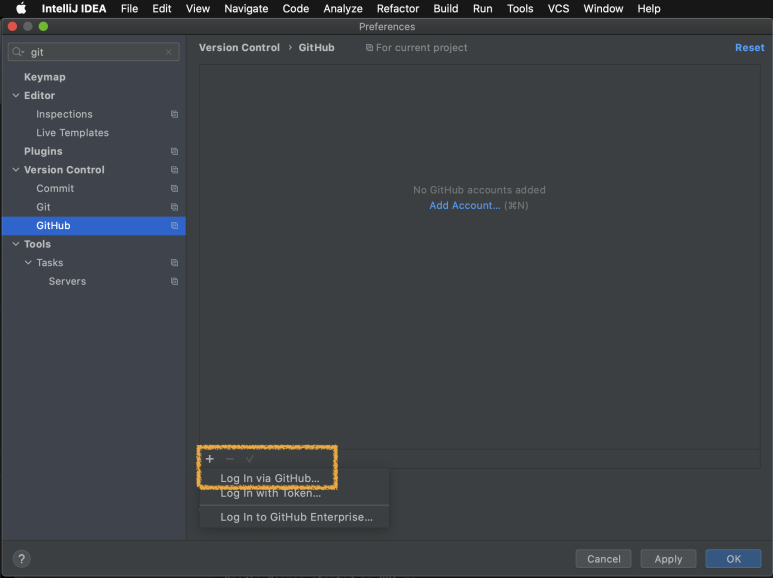
Task: Choose Log In to GitHub Enterprise option
Action: (x=294, y=517)
